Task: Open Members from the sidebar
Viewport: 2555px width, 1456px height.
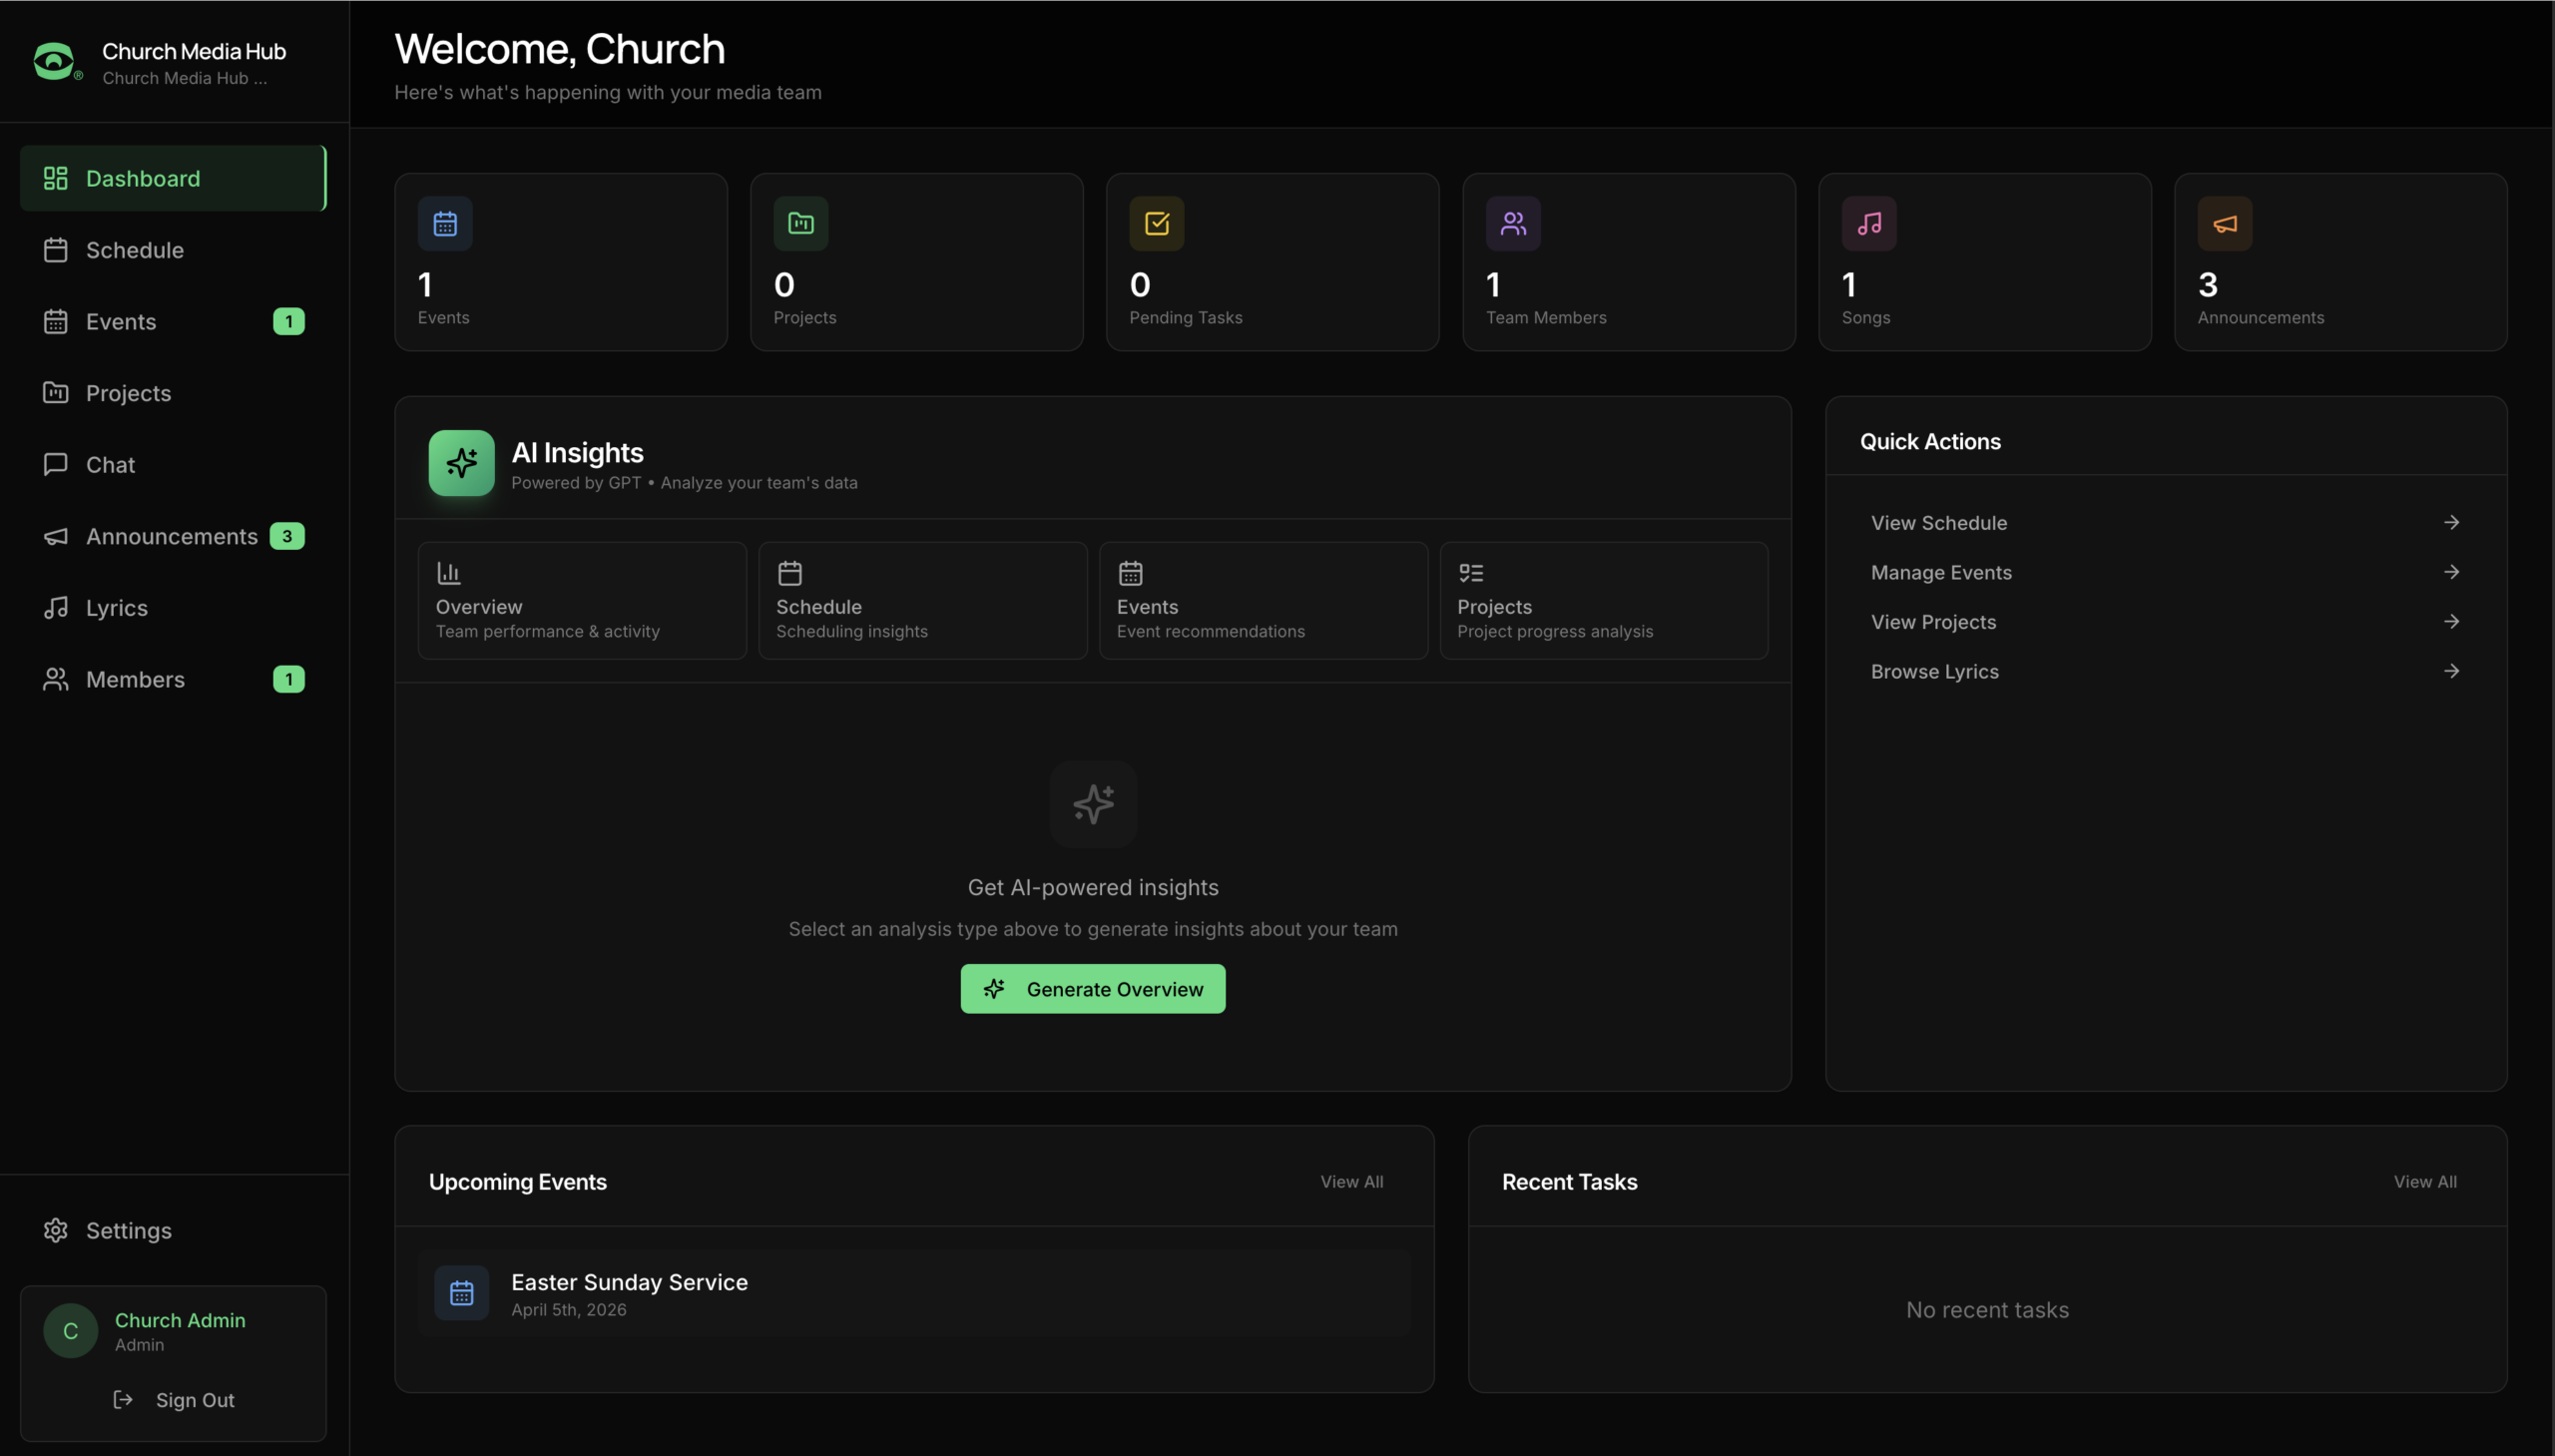Action: coord(173,679)
